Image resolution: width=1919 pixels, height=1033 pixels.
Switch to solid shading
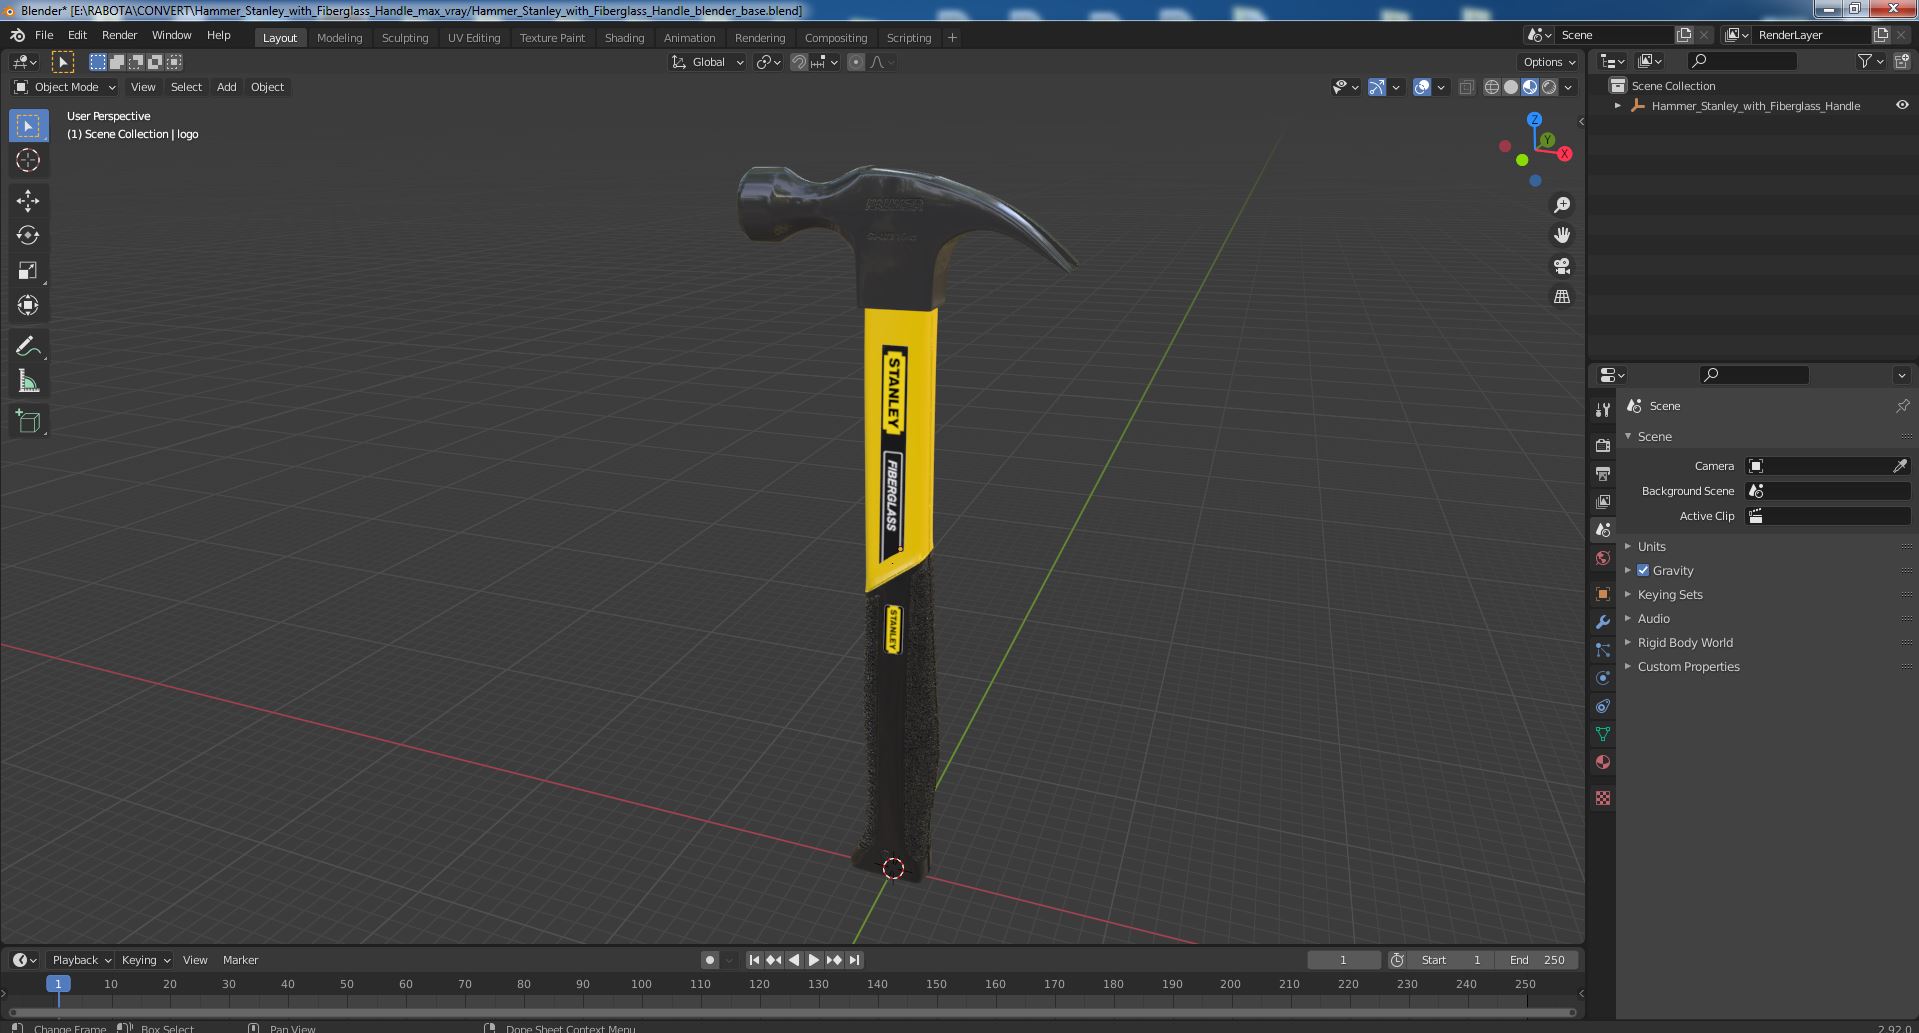pyautogui.click(x=1511, y=88)
